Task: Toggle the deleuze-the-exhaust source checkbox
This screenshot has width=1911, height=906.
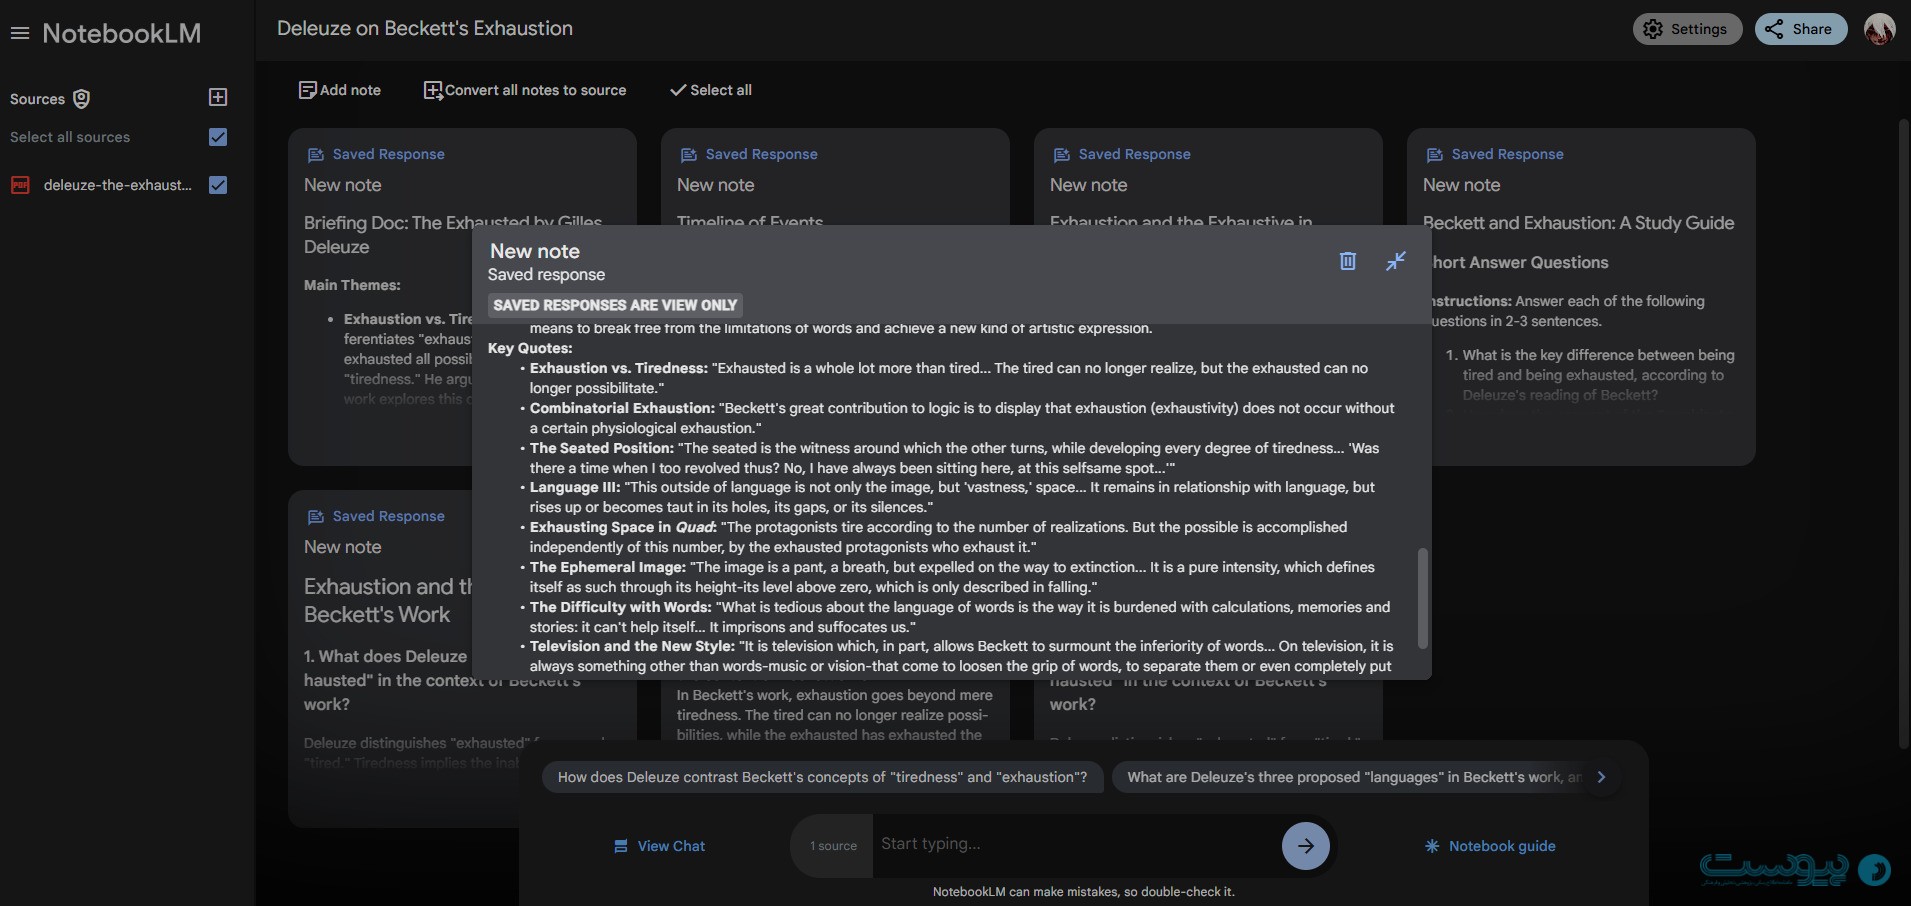Action: click(x=218, y=185)
